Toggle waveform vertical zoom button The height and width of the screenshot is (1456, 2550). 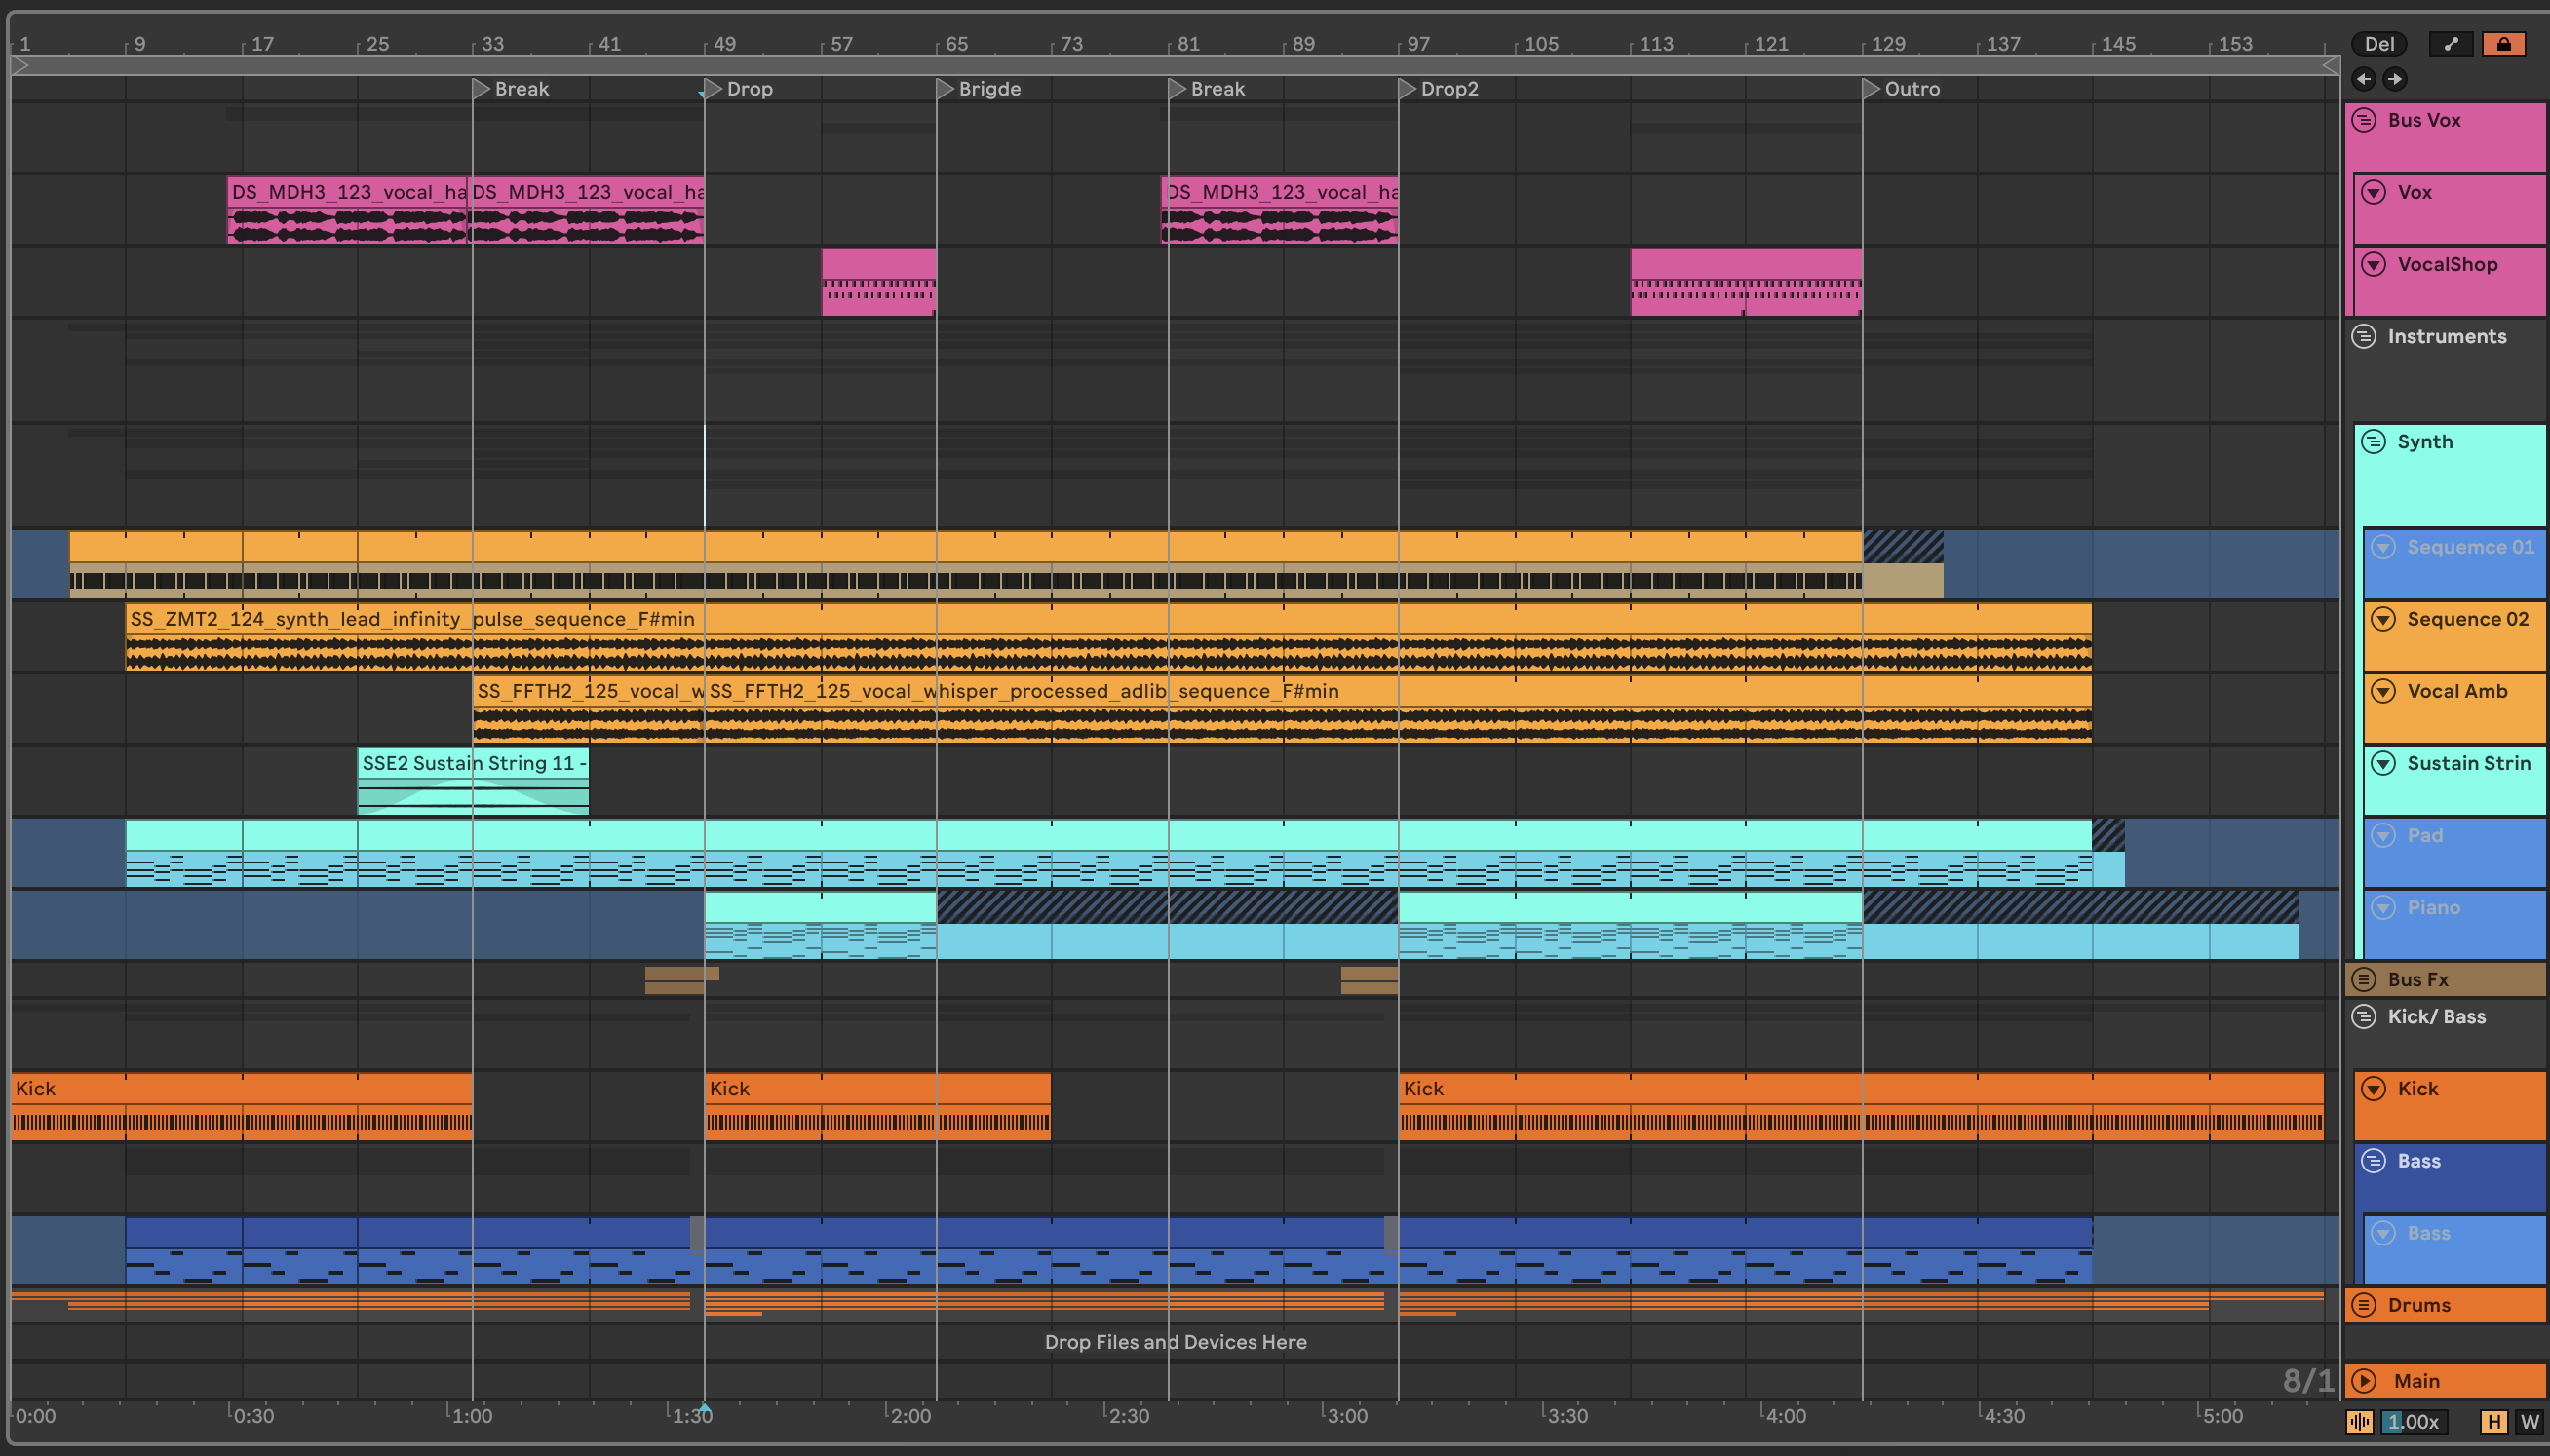(x=2359, y=1421)
